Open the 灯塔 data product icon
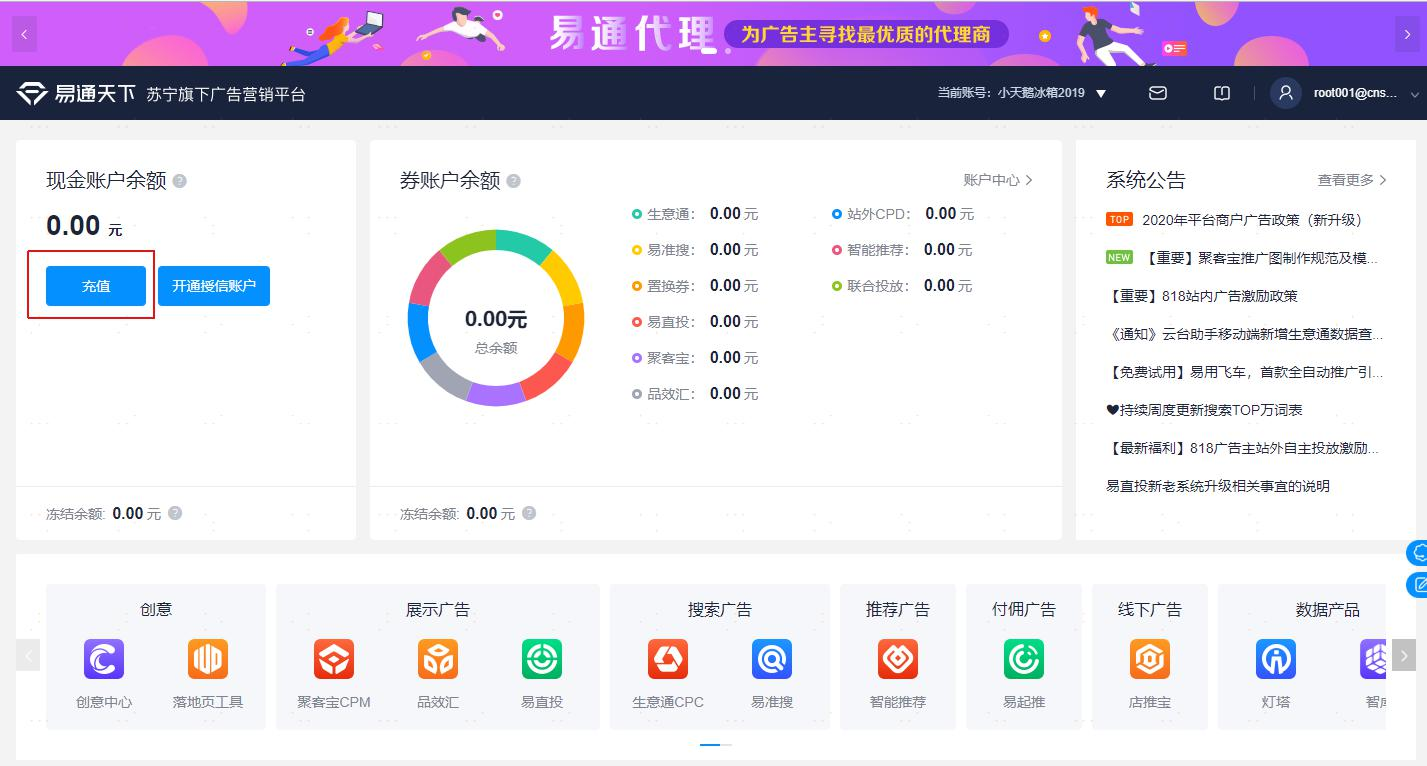Screen dimensions: 1427x766 pyautogui.click(x=1276, y=660)
